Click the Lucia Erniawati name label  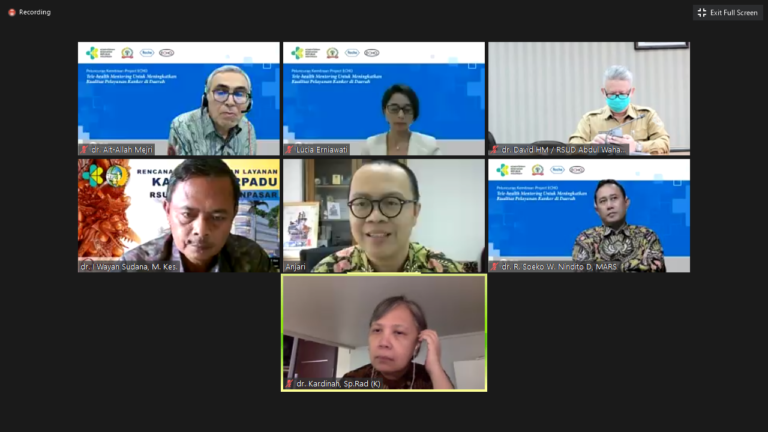[x=322, y=149]
